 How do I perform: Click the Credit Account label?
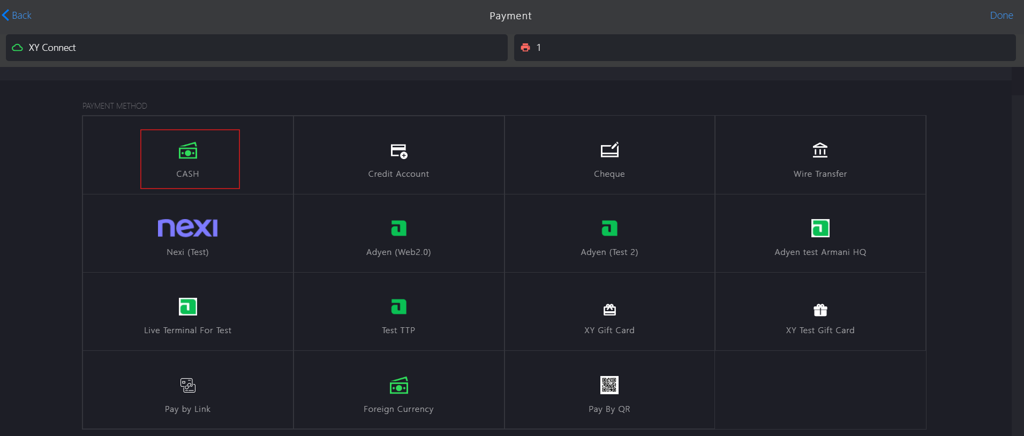tap(399, 174)
